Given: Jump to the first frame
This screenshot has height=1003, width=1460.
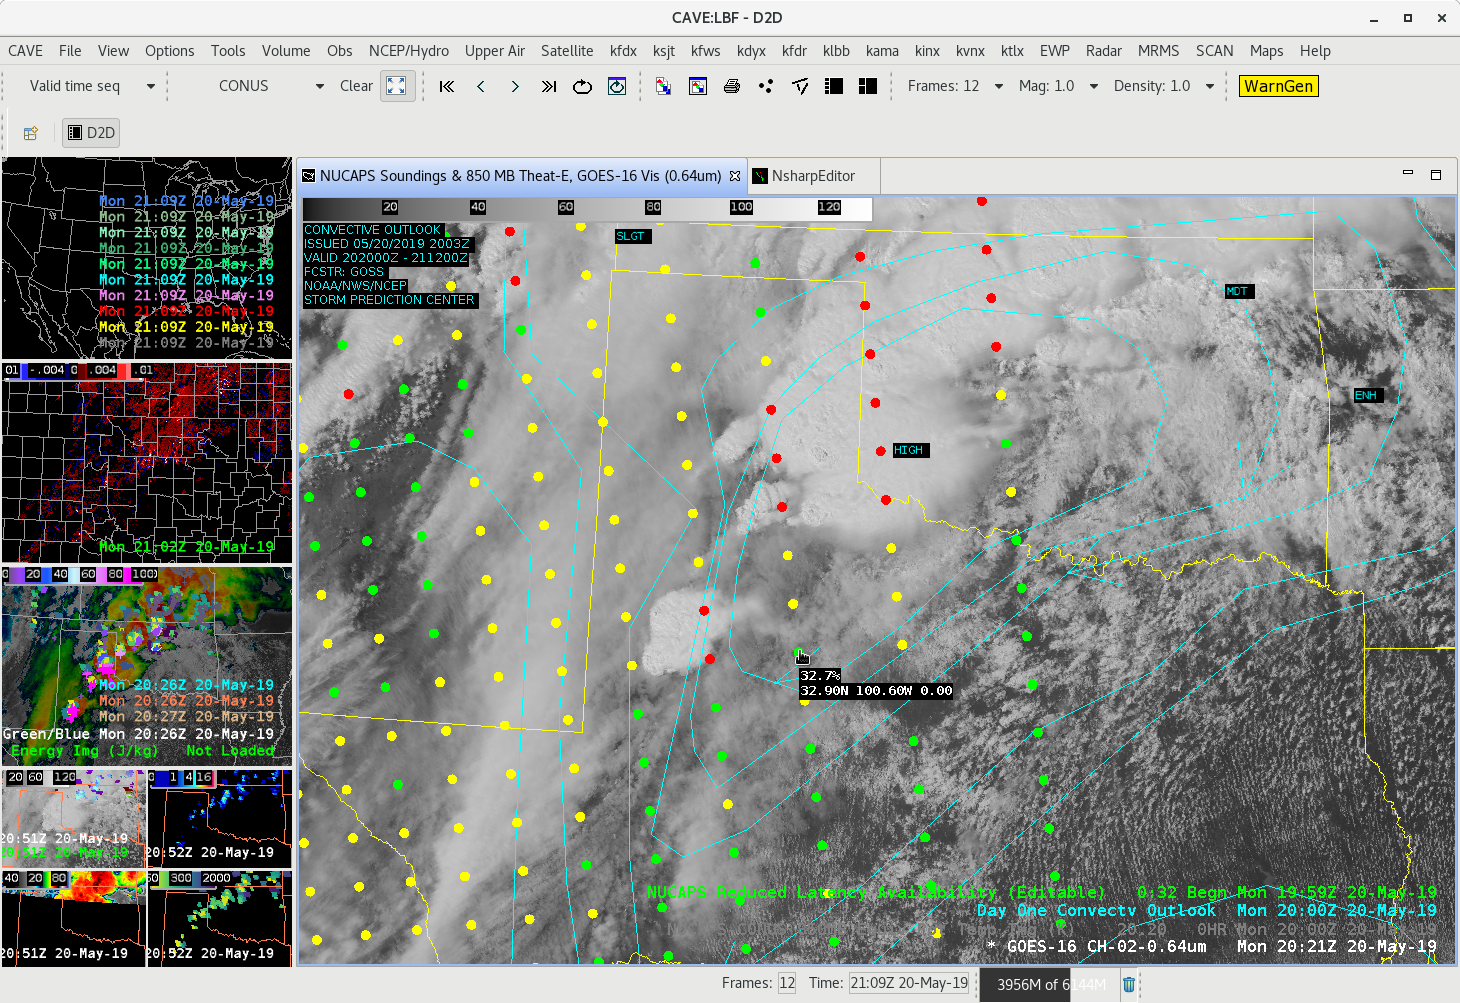Looking at the screenshot, I should pos(447,87).
